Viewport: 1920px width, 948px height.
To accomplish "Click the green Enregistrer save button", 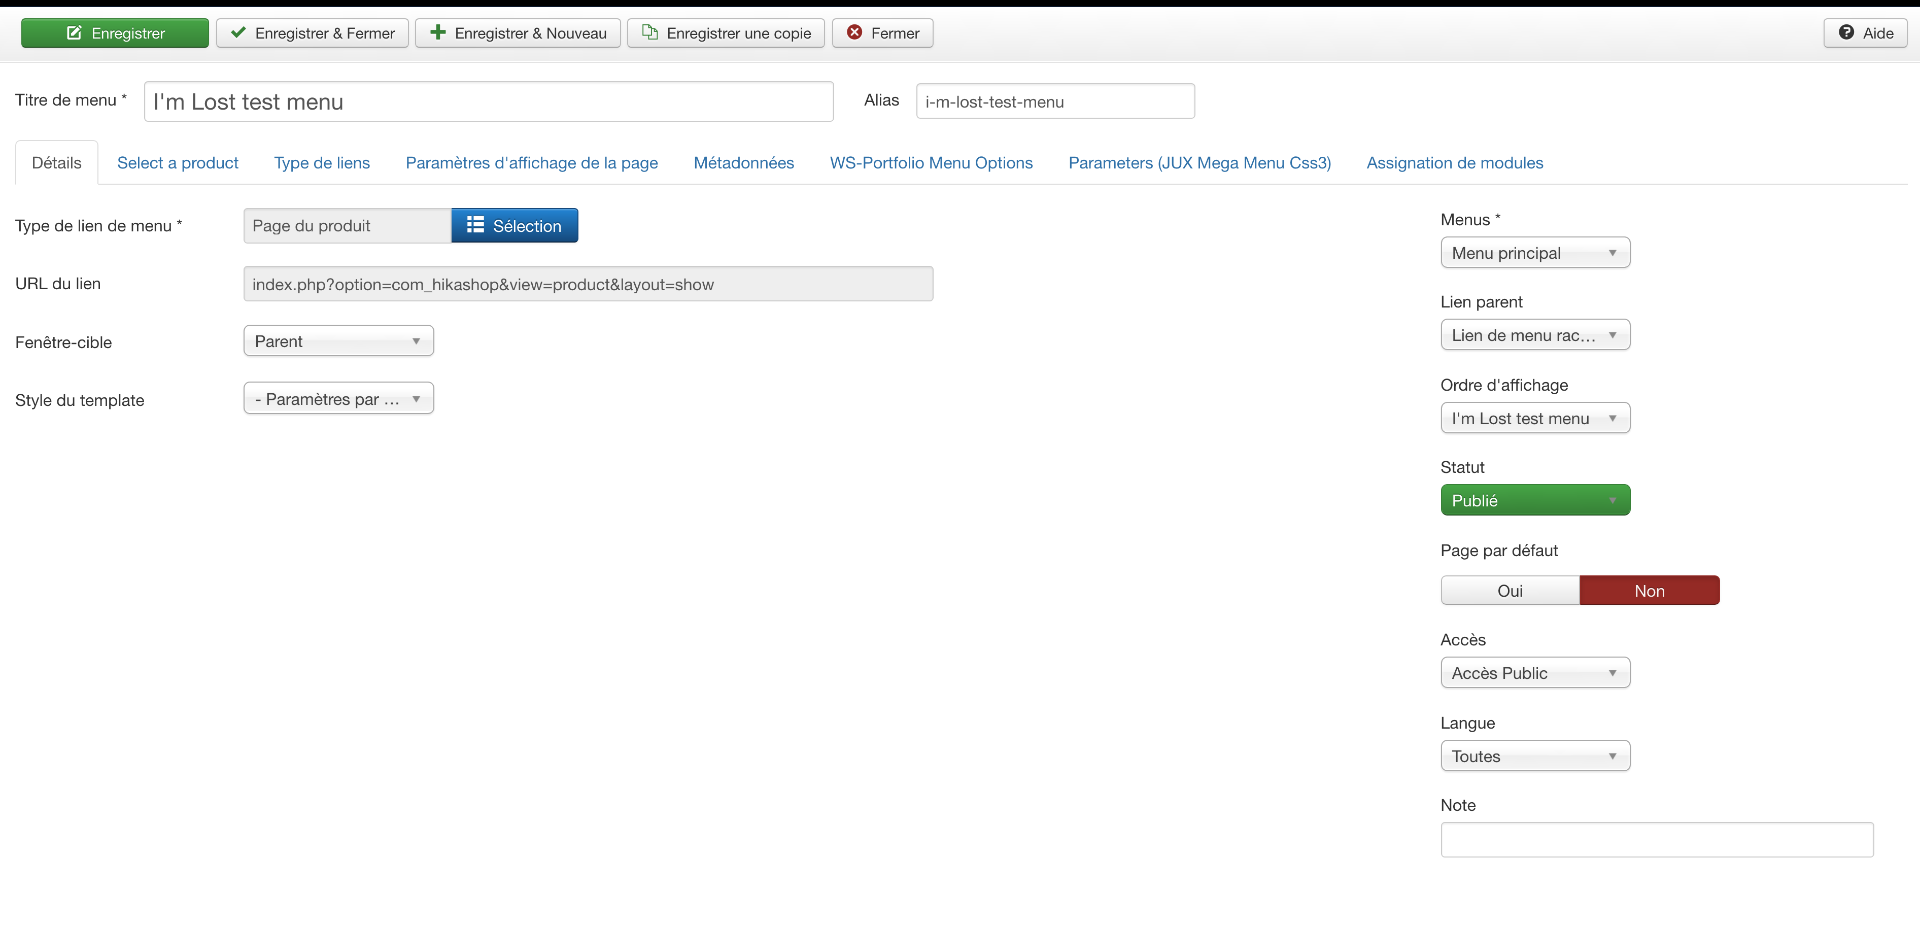I will (115, 33).
